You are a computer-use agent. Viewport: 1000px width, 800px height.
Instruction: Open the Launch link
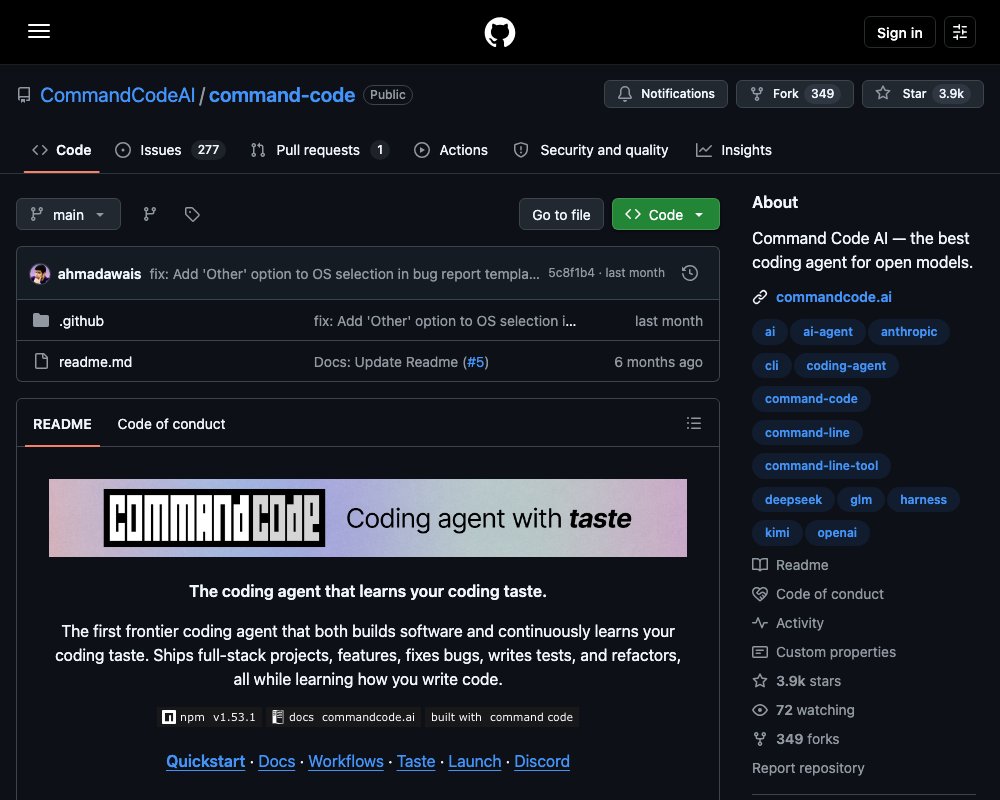[x=474, y=761]
